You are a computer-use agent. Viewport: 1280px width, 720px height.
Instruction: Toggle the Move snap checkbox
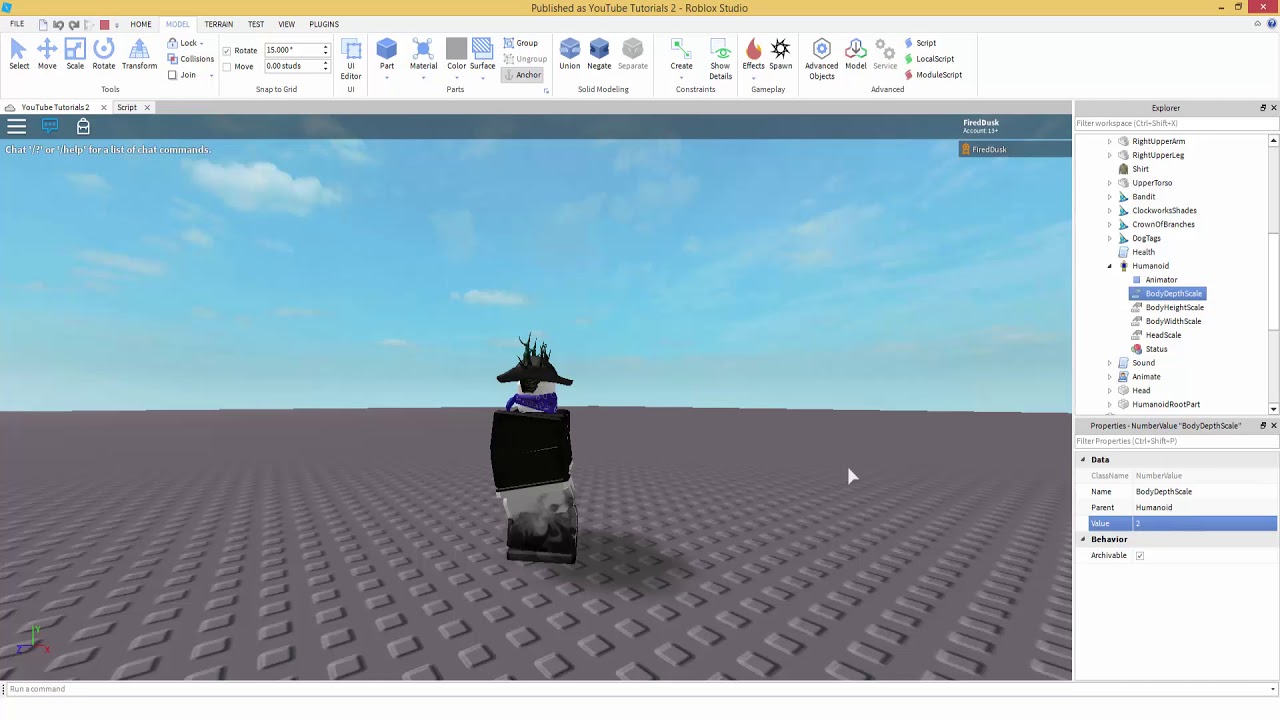click(227, 67)
